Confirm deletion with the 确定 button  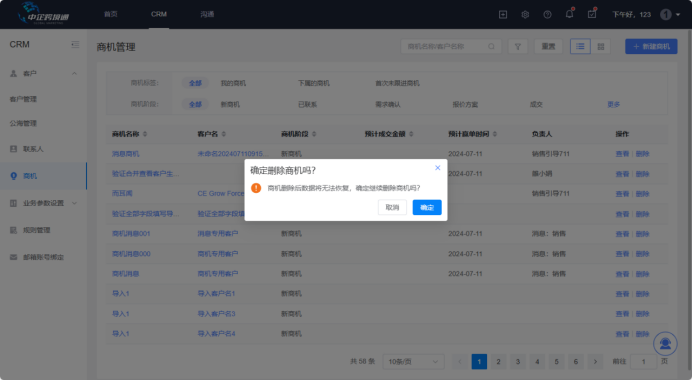click(427, 207)
